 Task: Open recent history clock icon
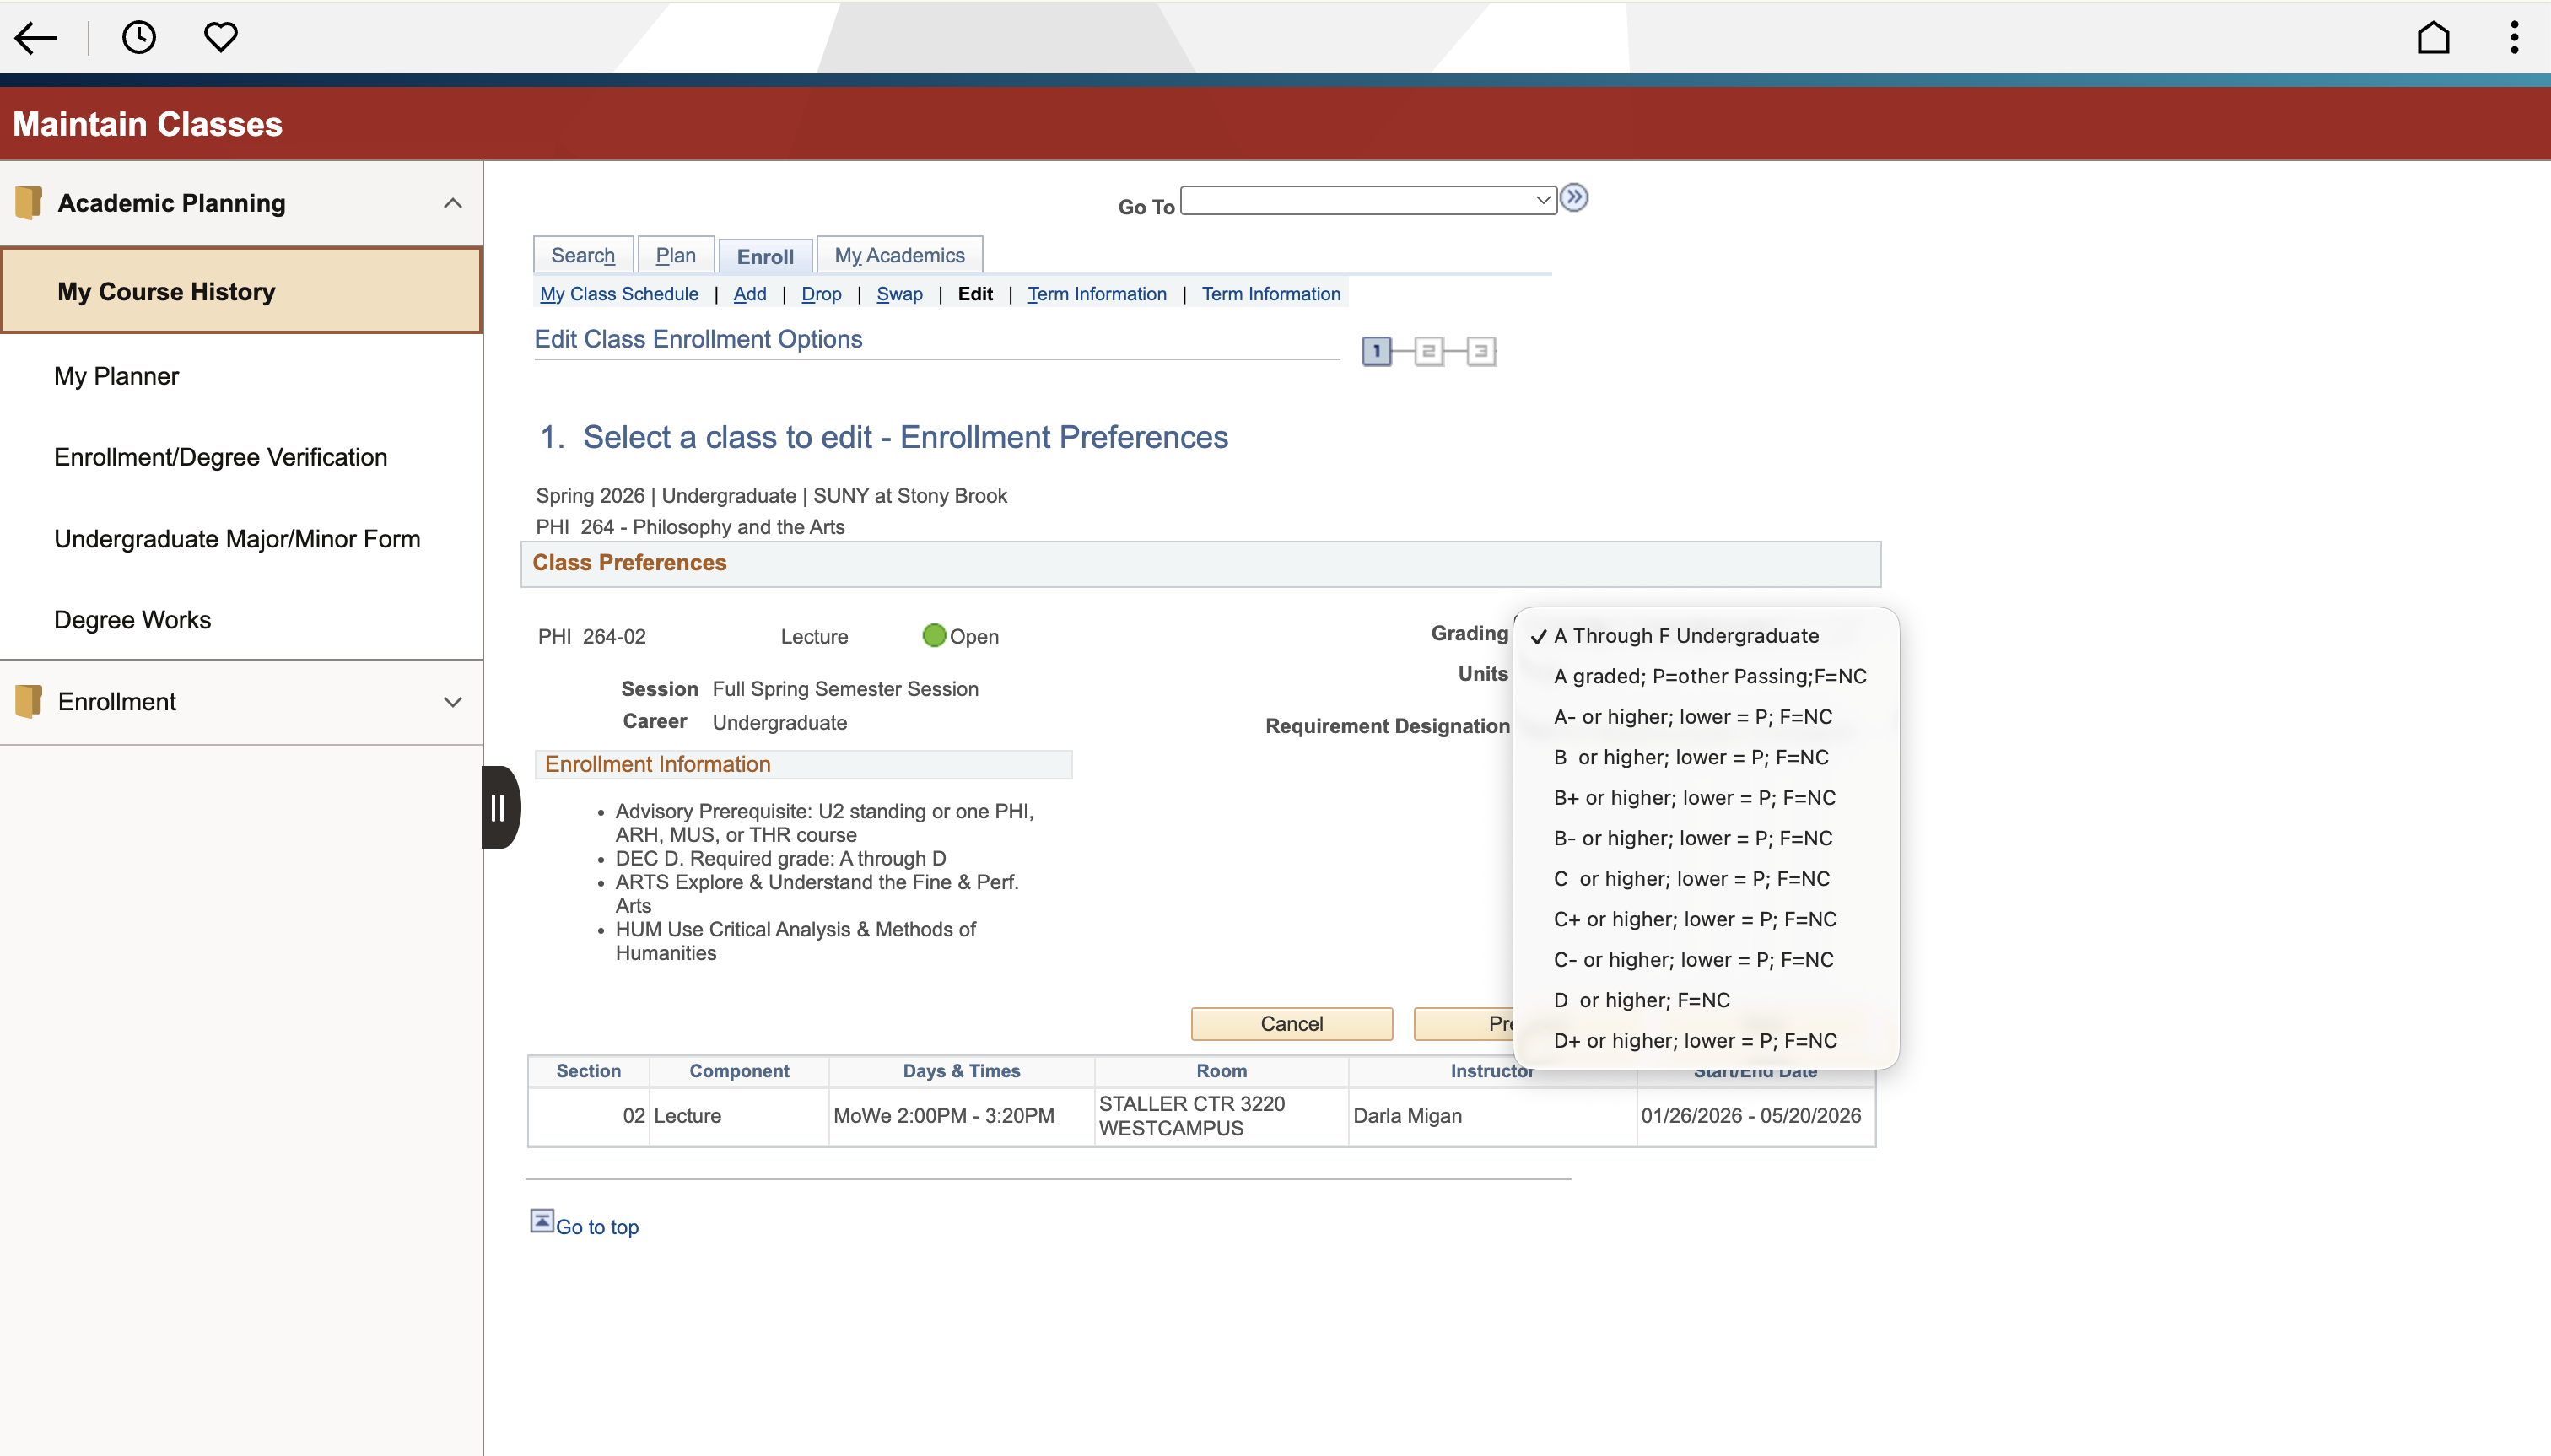coord(139,38)
